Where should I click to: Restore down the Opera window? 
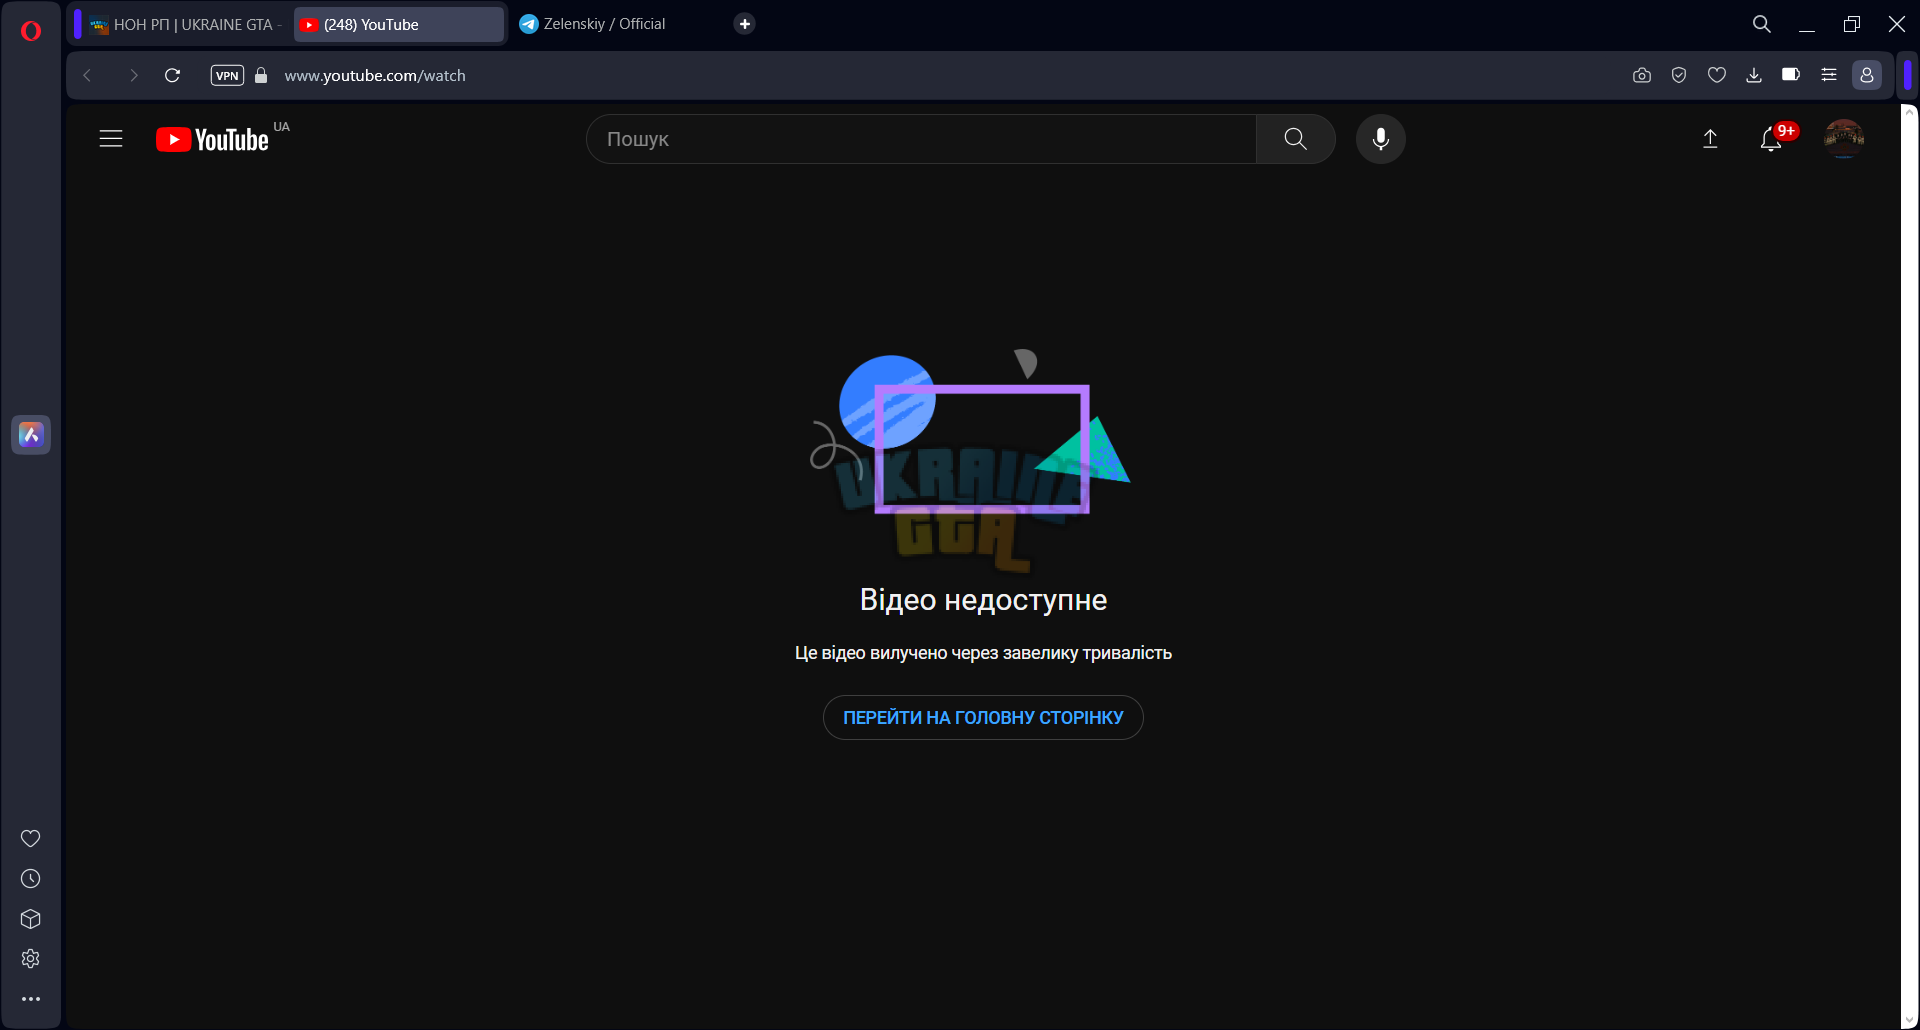tap(1852, 24)
